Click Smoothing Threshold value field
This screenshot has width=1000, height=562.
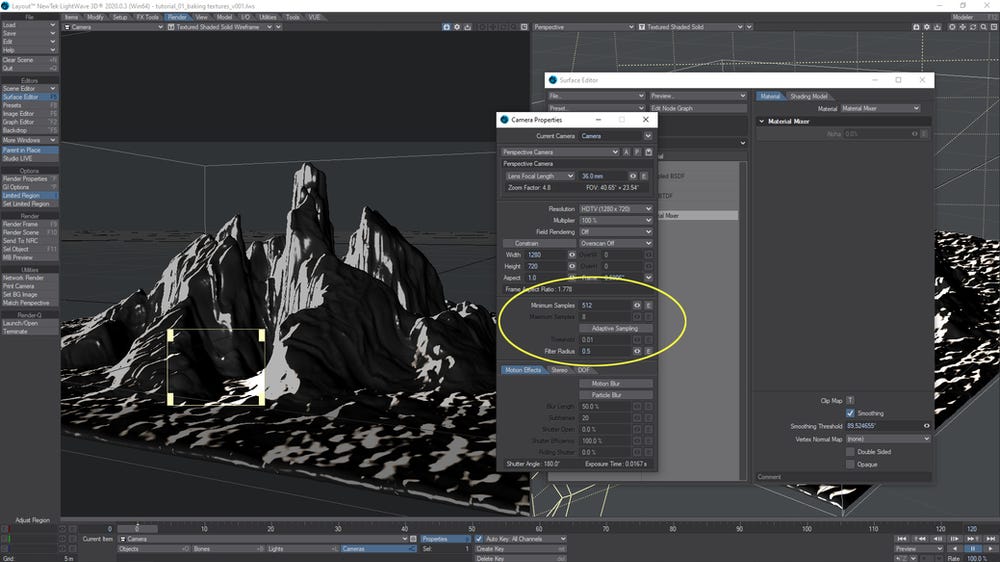tap(883, 426)
